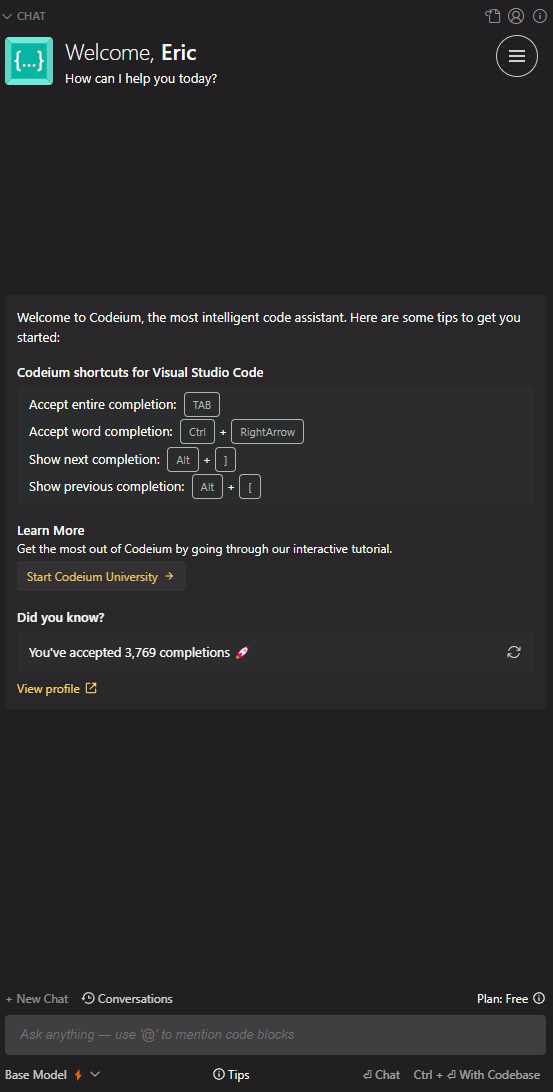
Task: Click the Chat send option
Action: (382, 1075)
